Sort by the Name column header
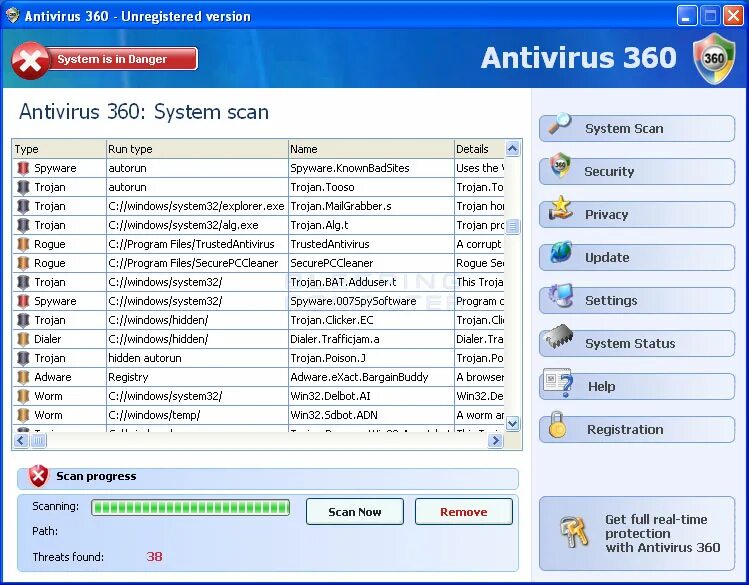The height and width of the screenshot is (585, 749). tap(371, 149)
